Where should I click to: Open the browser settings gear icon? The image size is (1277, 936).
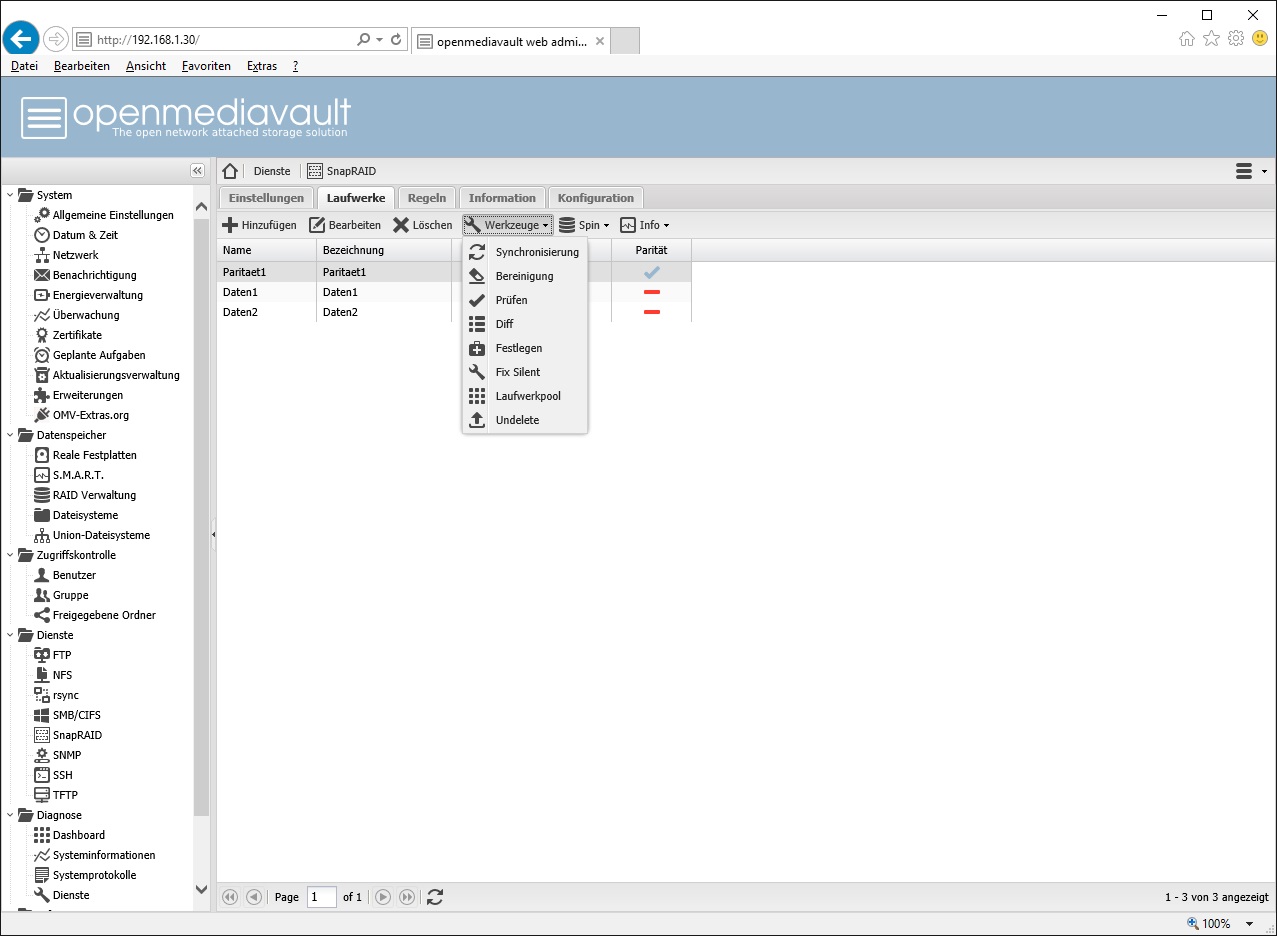[1236, 39]
